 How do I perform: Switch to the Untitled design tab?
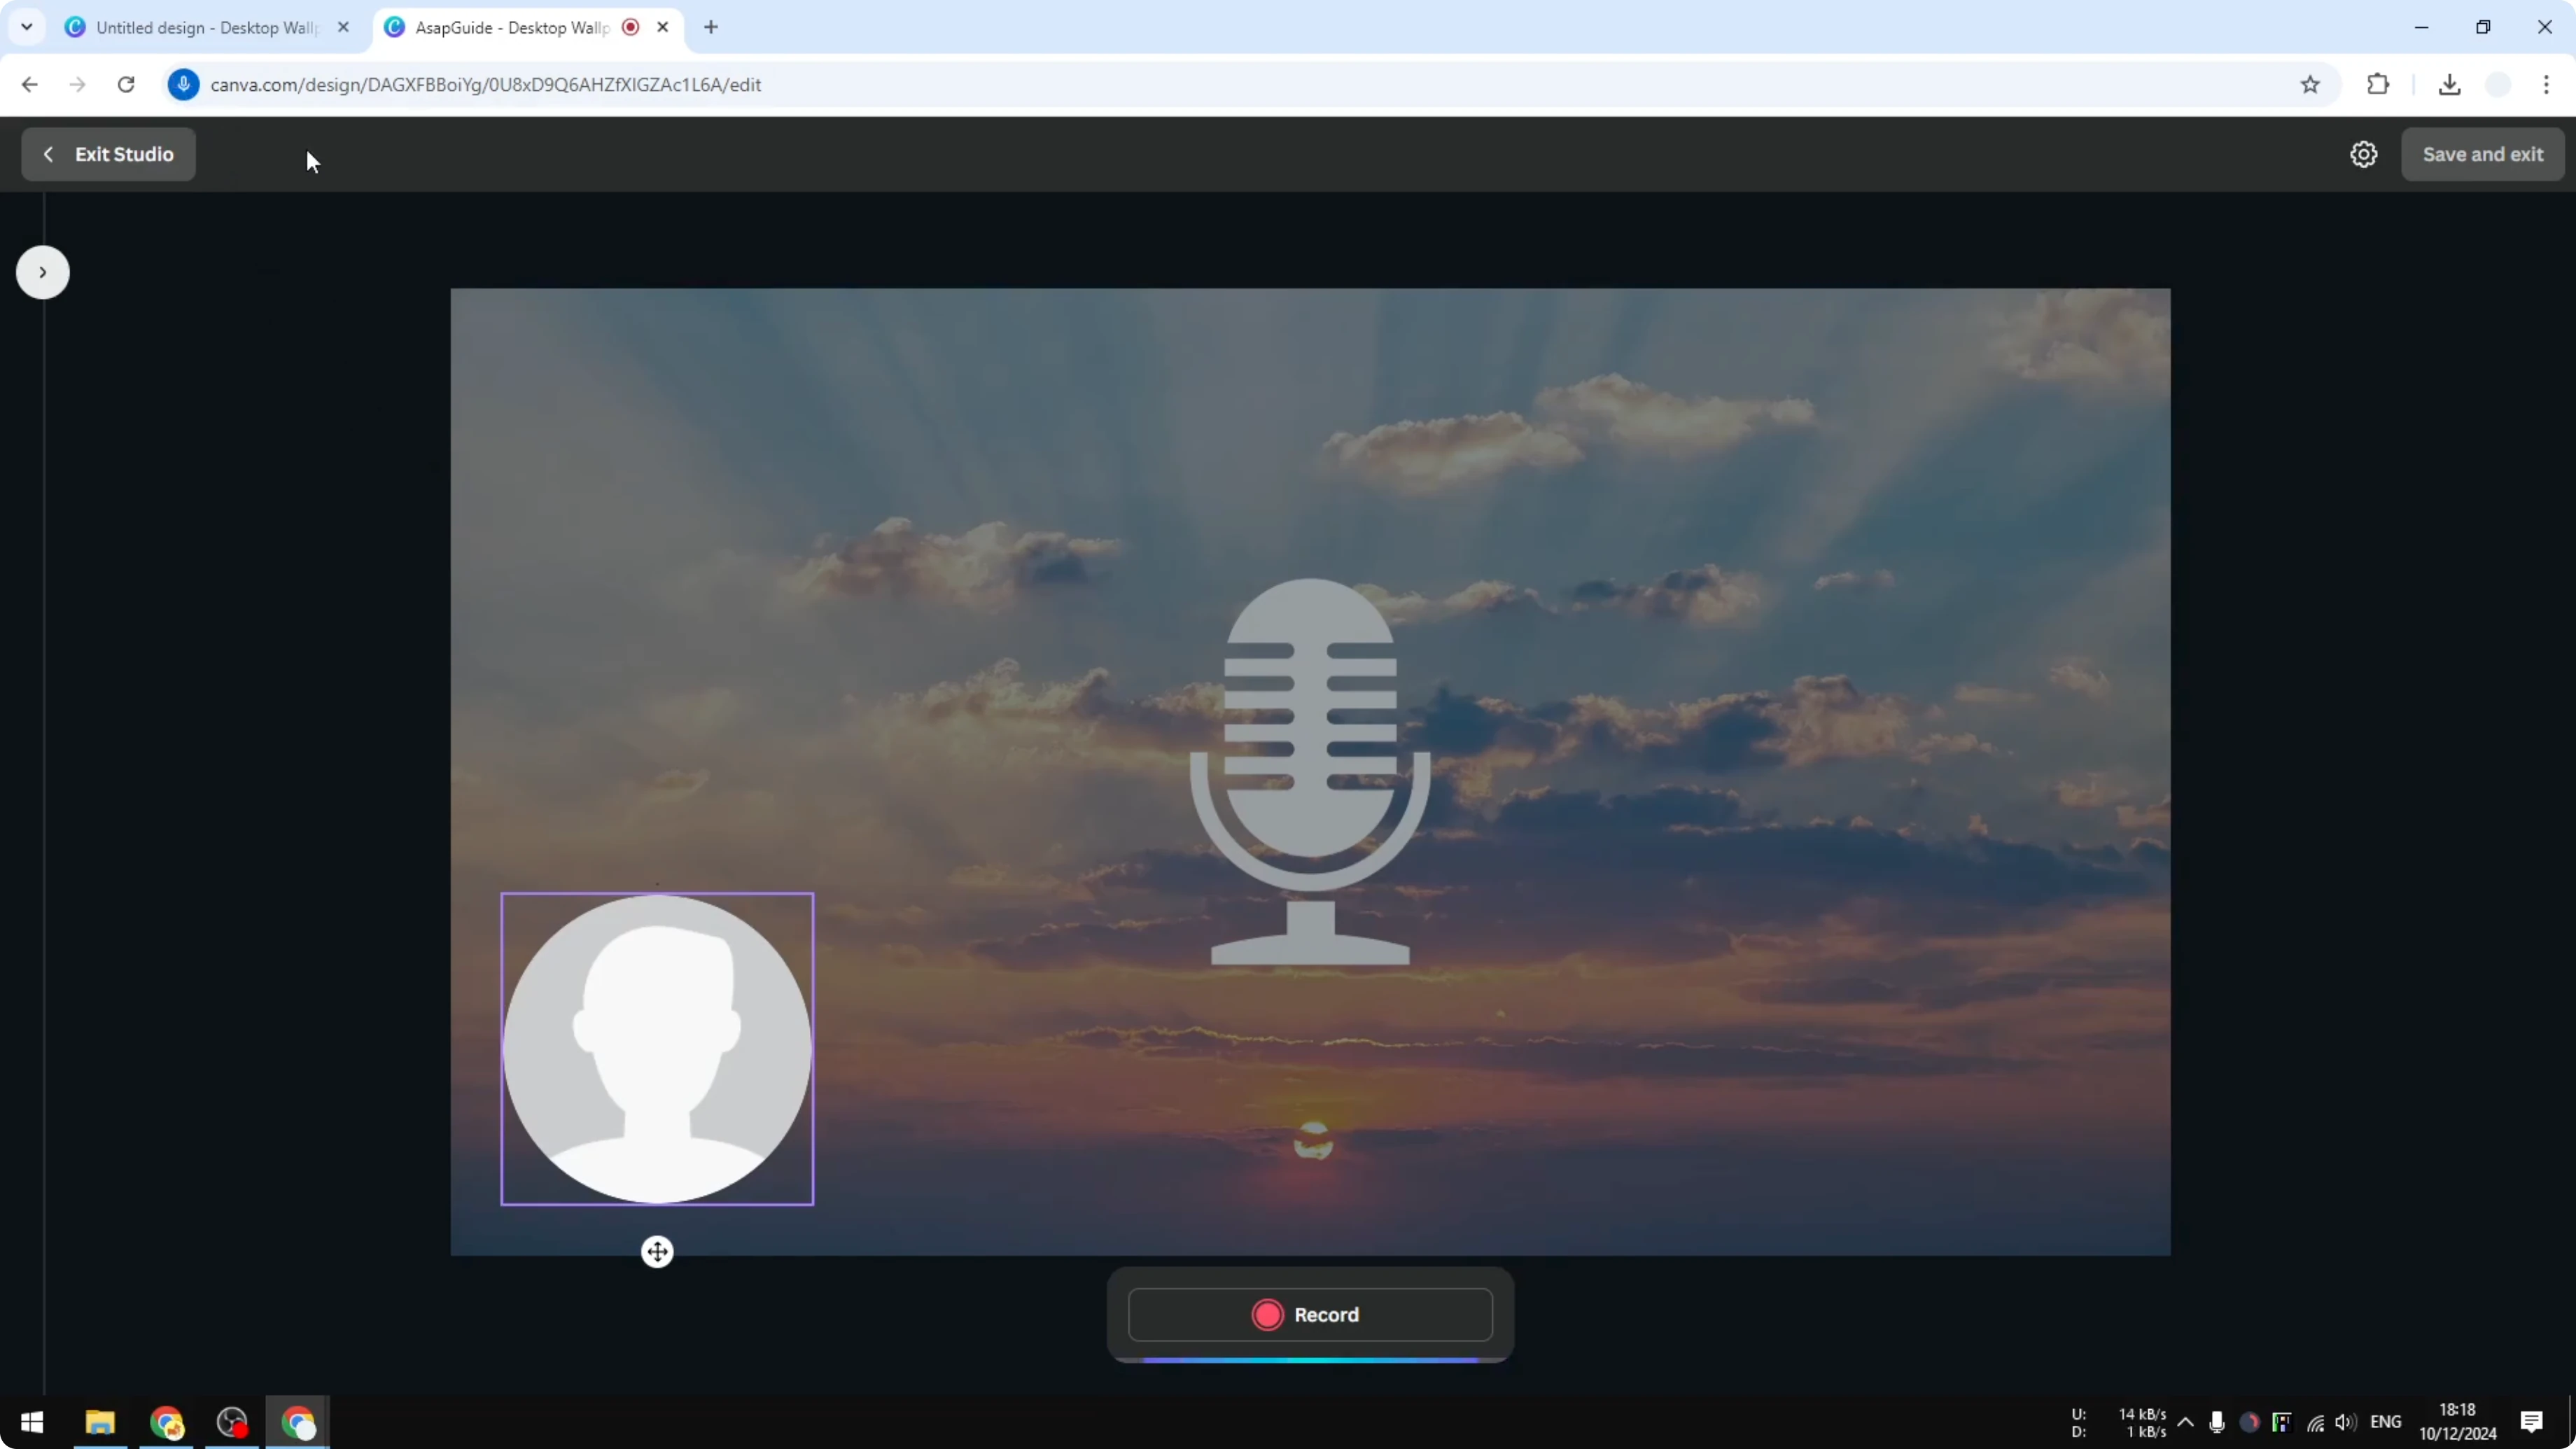(195, 27)
